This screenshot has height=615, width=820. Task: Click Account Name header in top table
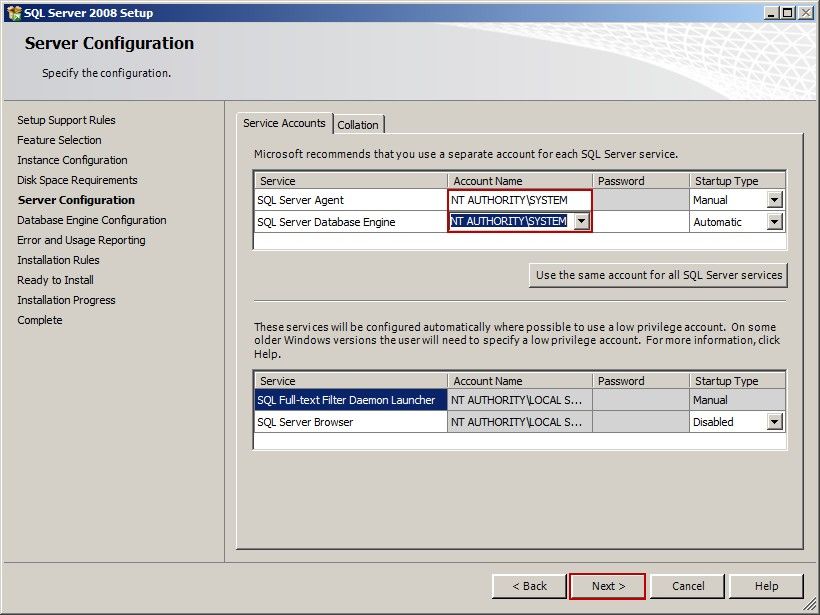pos(520,181)
